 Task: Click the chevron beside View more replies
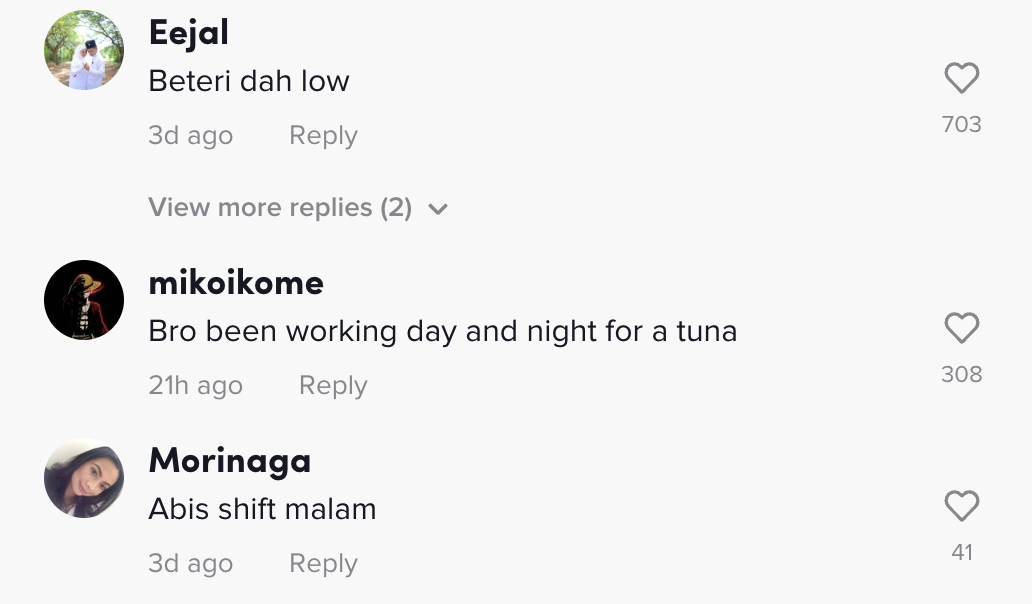coord(438,209)
